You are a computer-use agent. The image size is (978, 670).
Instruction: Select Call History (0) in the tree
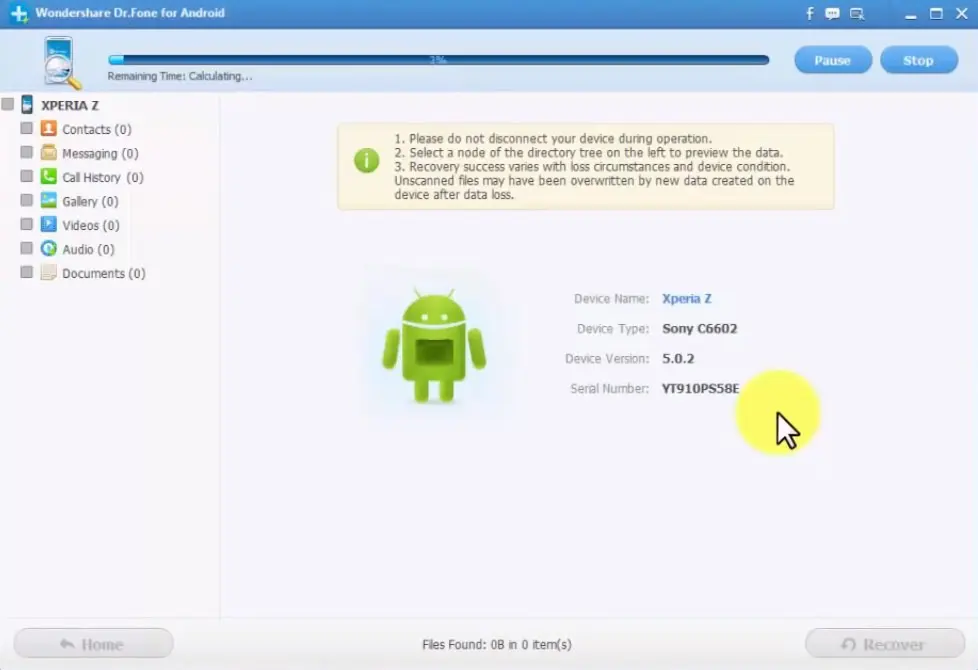point(103,177)
